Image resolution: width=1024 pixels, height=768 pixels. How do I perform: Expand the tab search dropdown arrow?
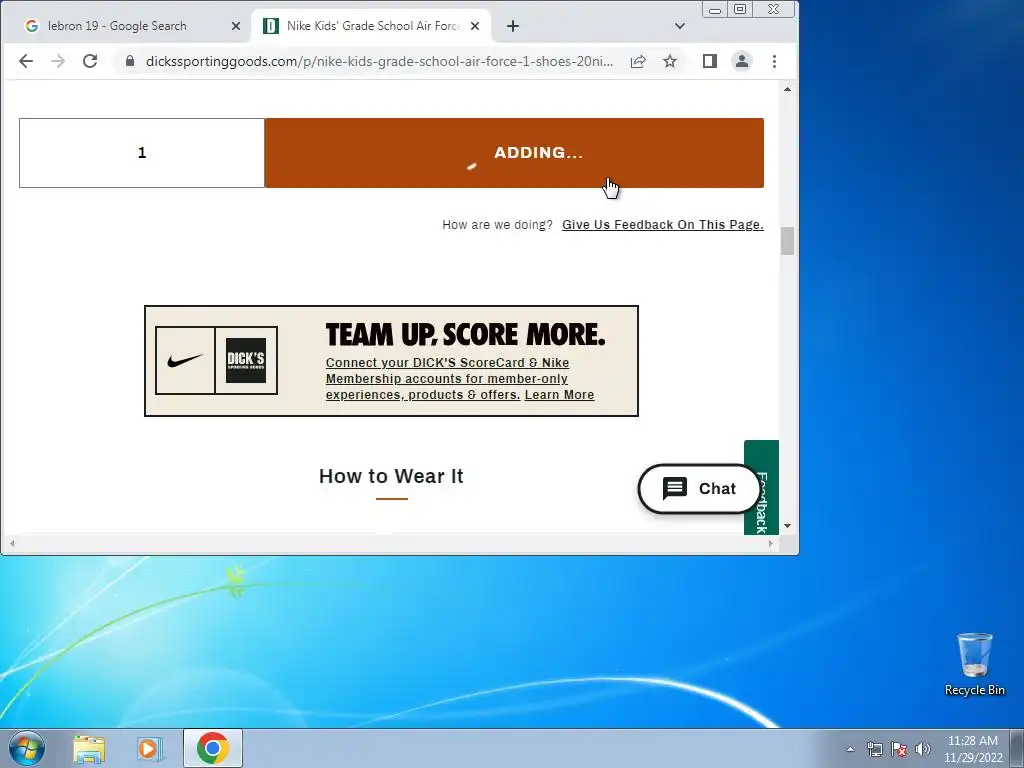pos(680,26)
